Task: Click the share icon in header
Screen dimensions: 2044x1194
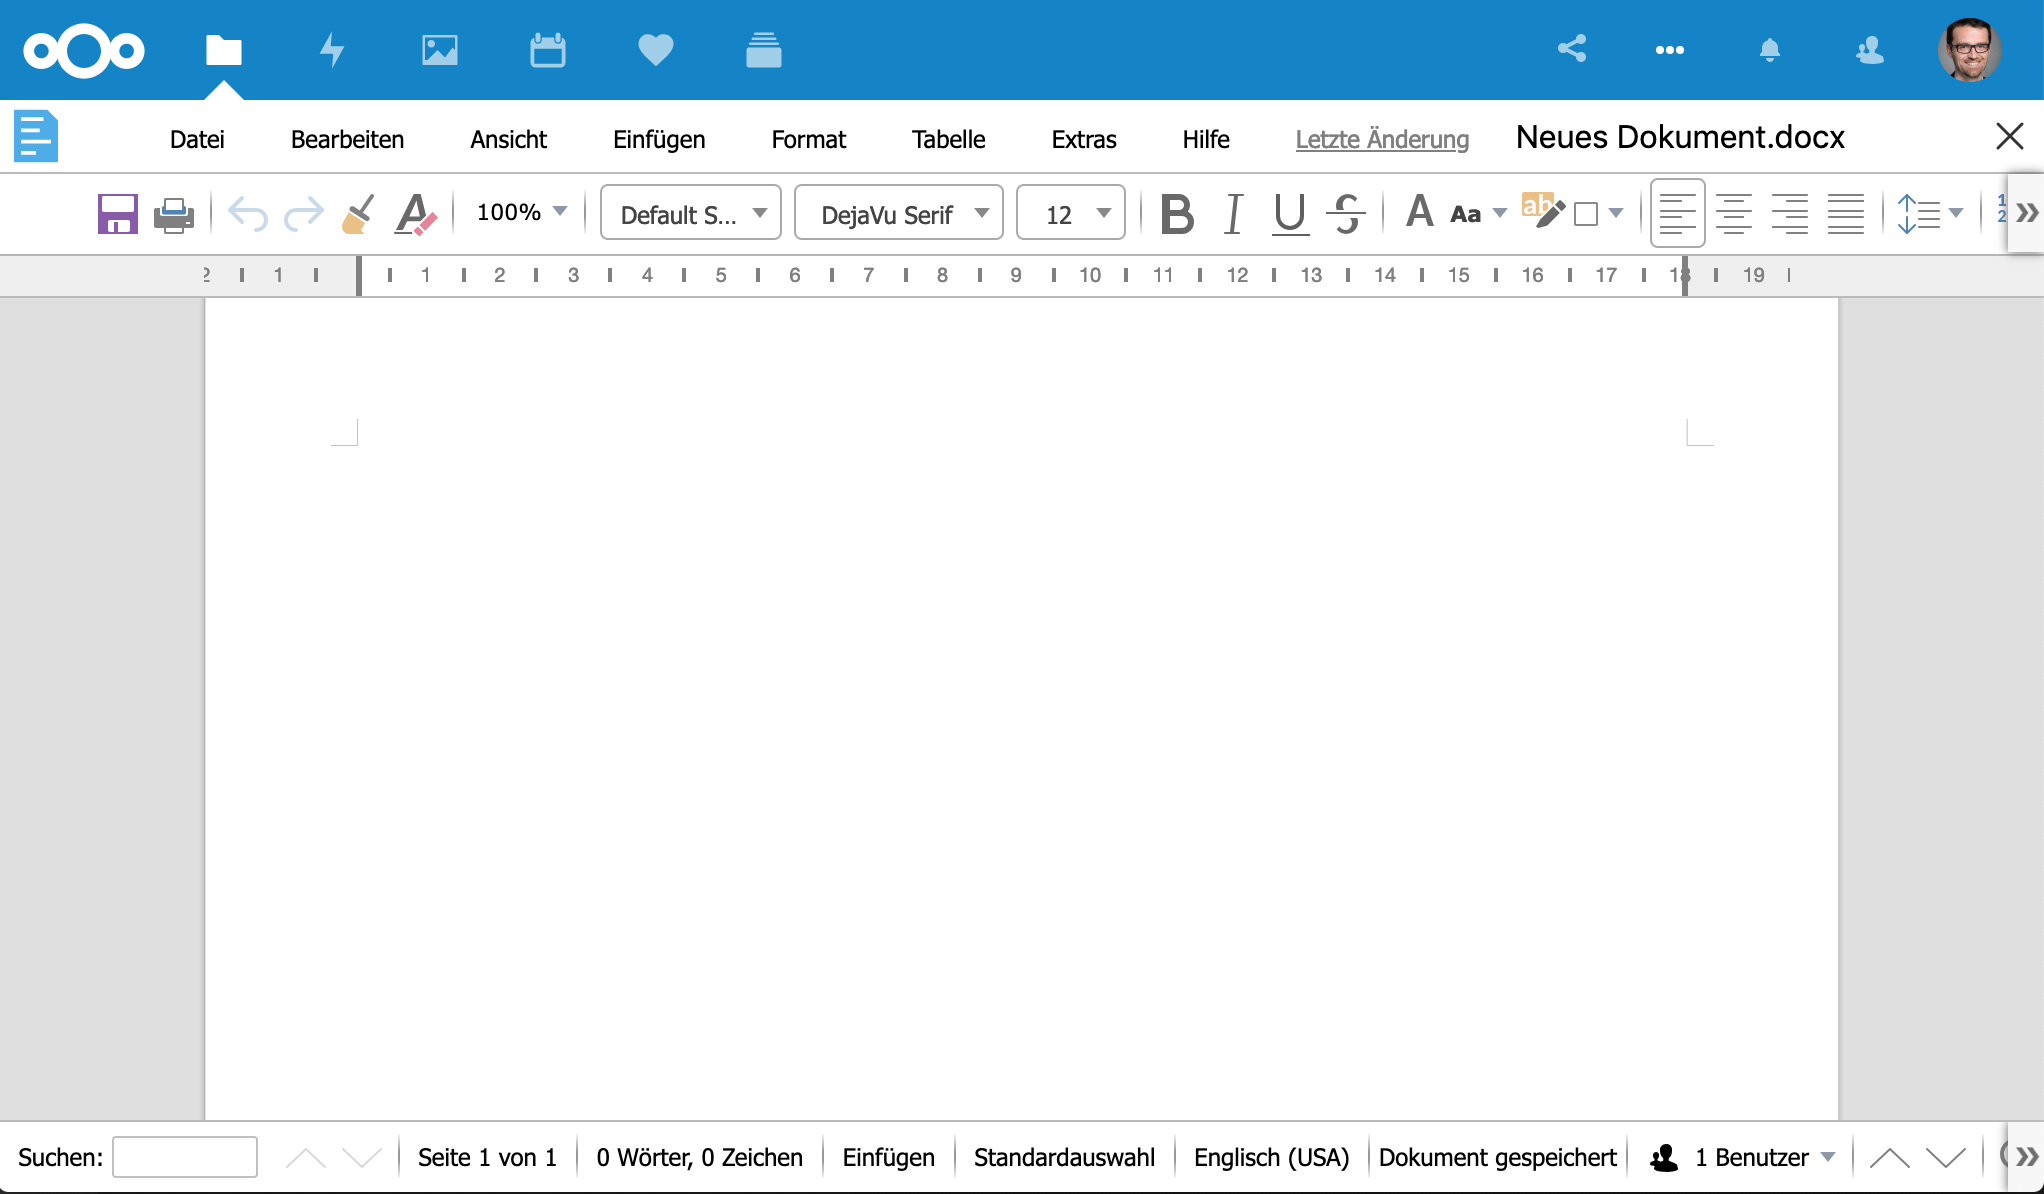Action: click(x=1572, y=49)
